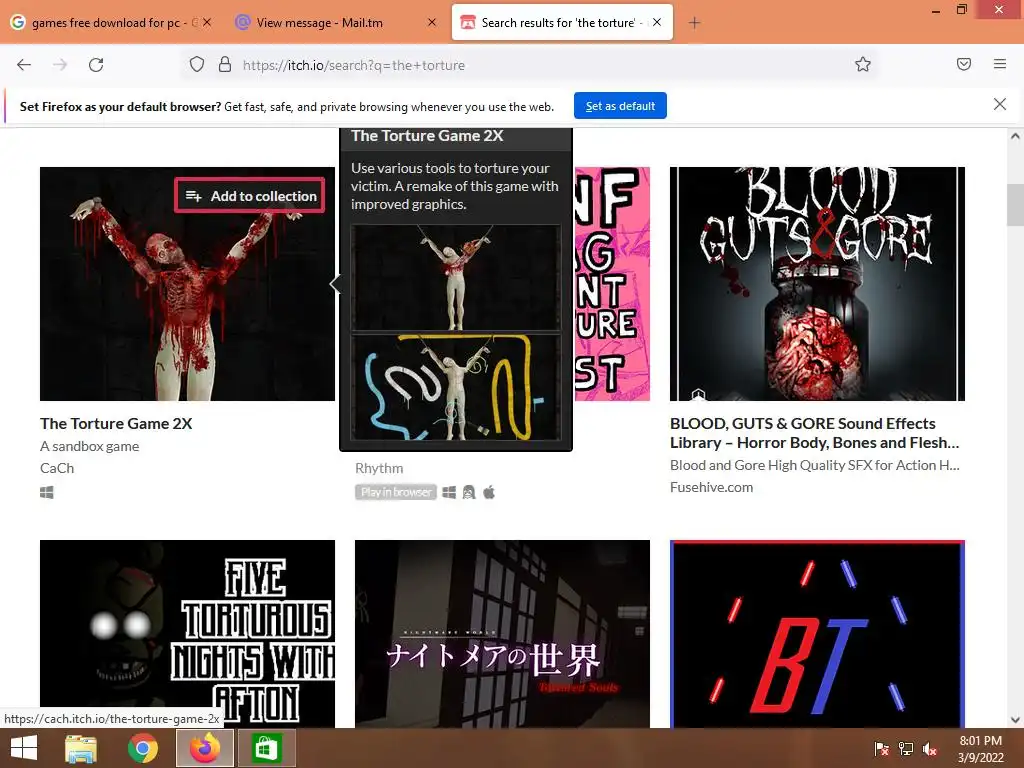
Task: Bookmark this page with the star icon
Action: (x=863, y=65)
